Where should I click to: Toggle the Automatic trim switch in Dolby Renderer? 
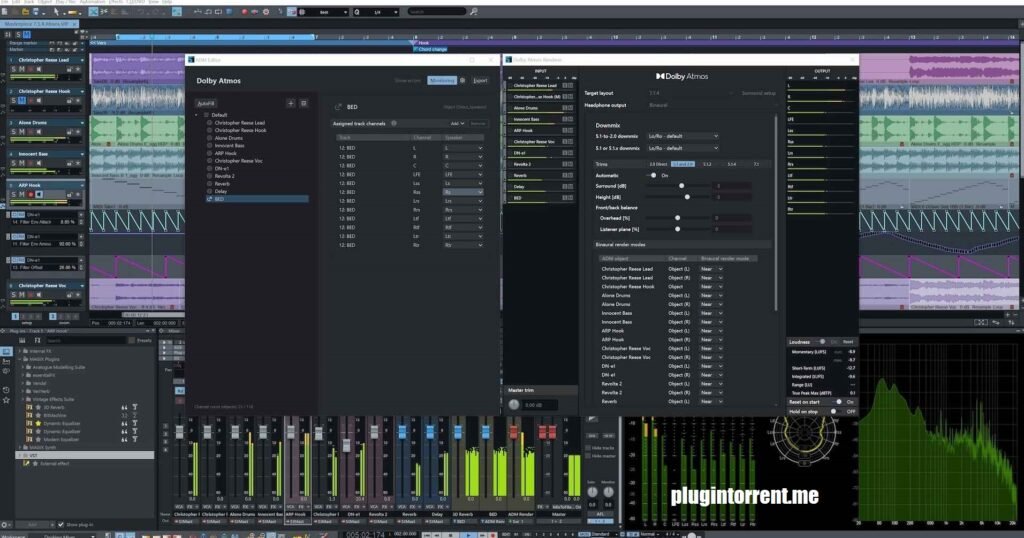(652, 176)
